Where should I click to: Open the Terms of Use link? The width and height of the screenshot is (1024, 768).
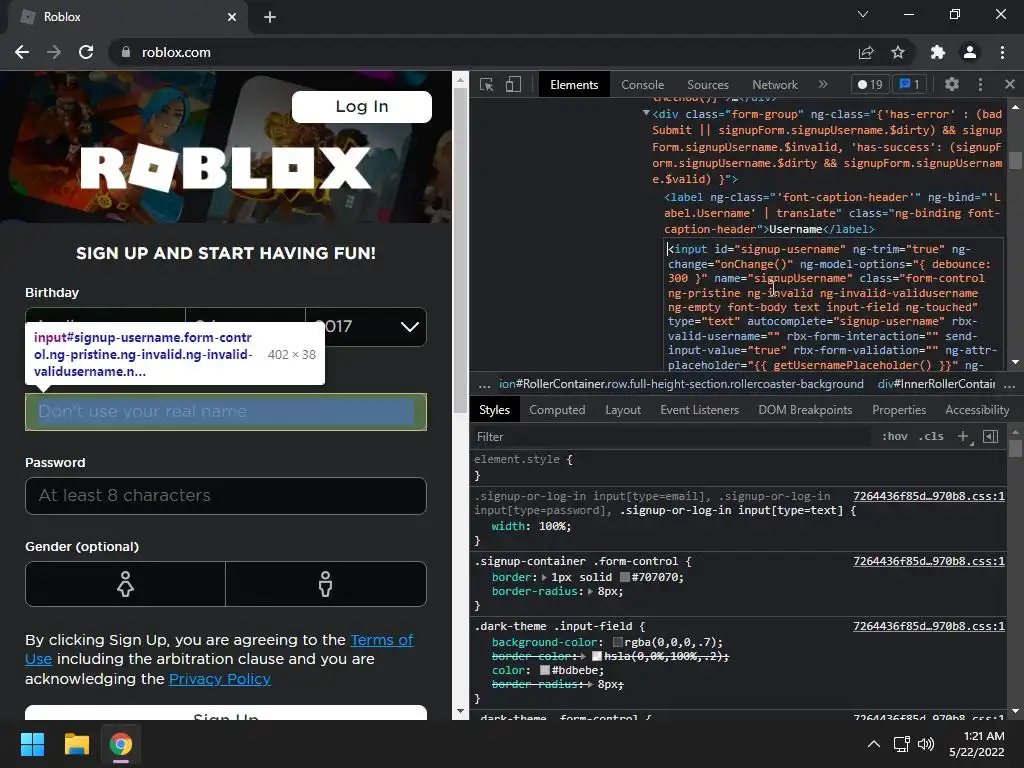[382, 640]
